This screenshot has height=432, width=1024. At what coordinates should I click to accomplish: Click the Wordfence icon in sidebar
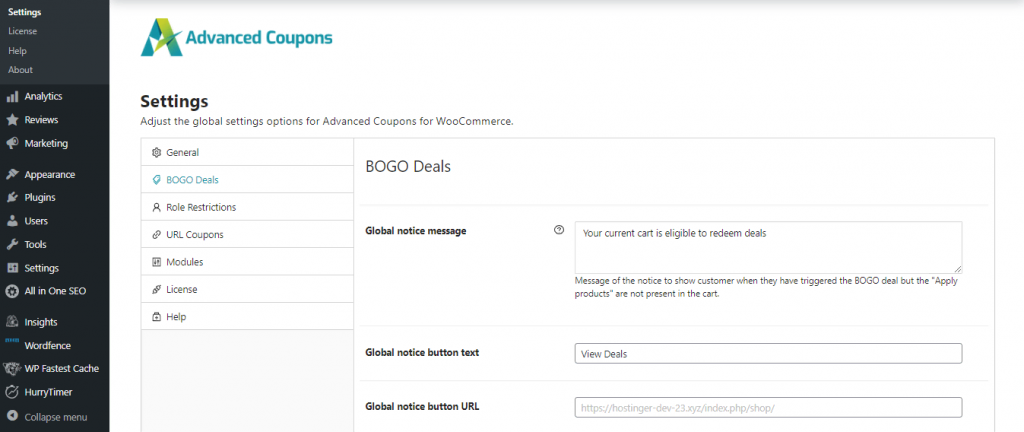pyautogui.click(x=12, y=345)
